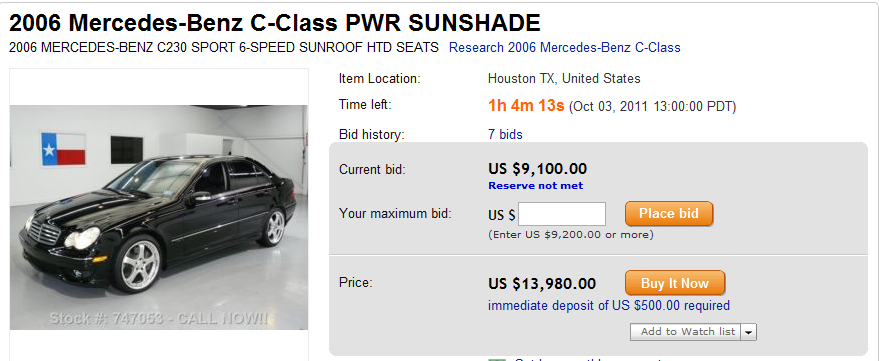Open the Watch list dropdown arrow

[748, 332]
